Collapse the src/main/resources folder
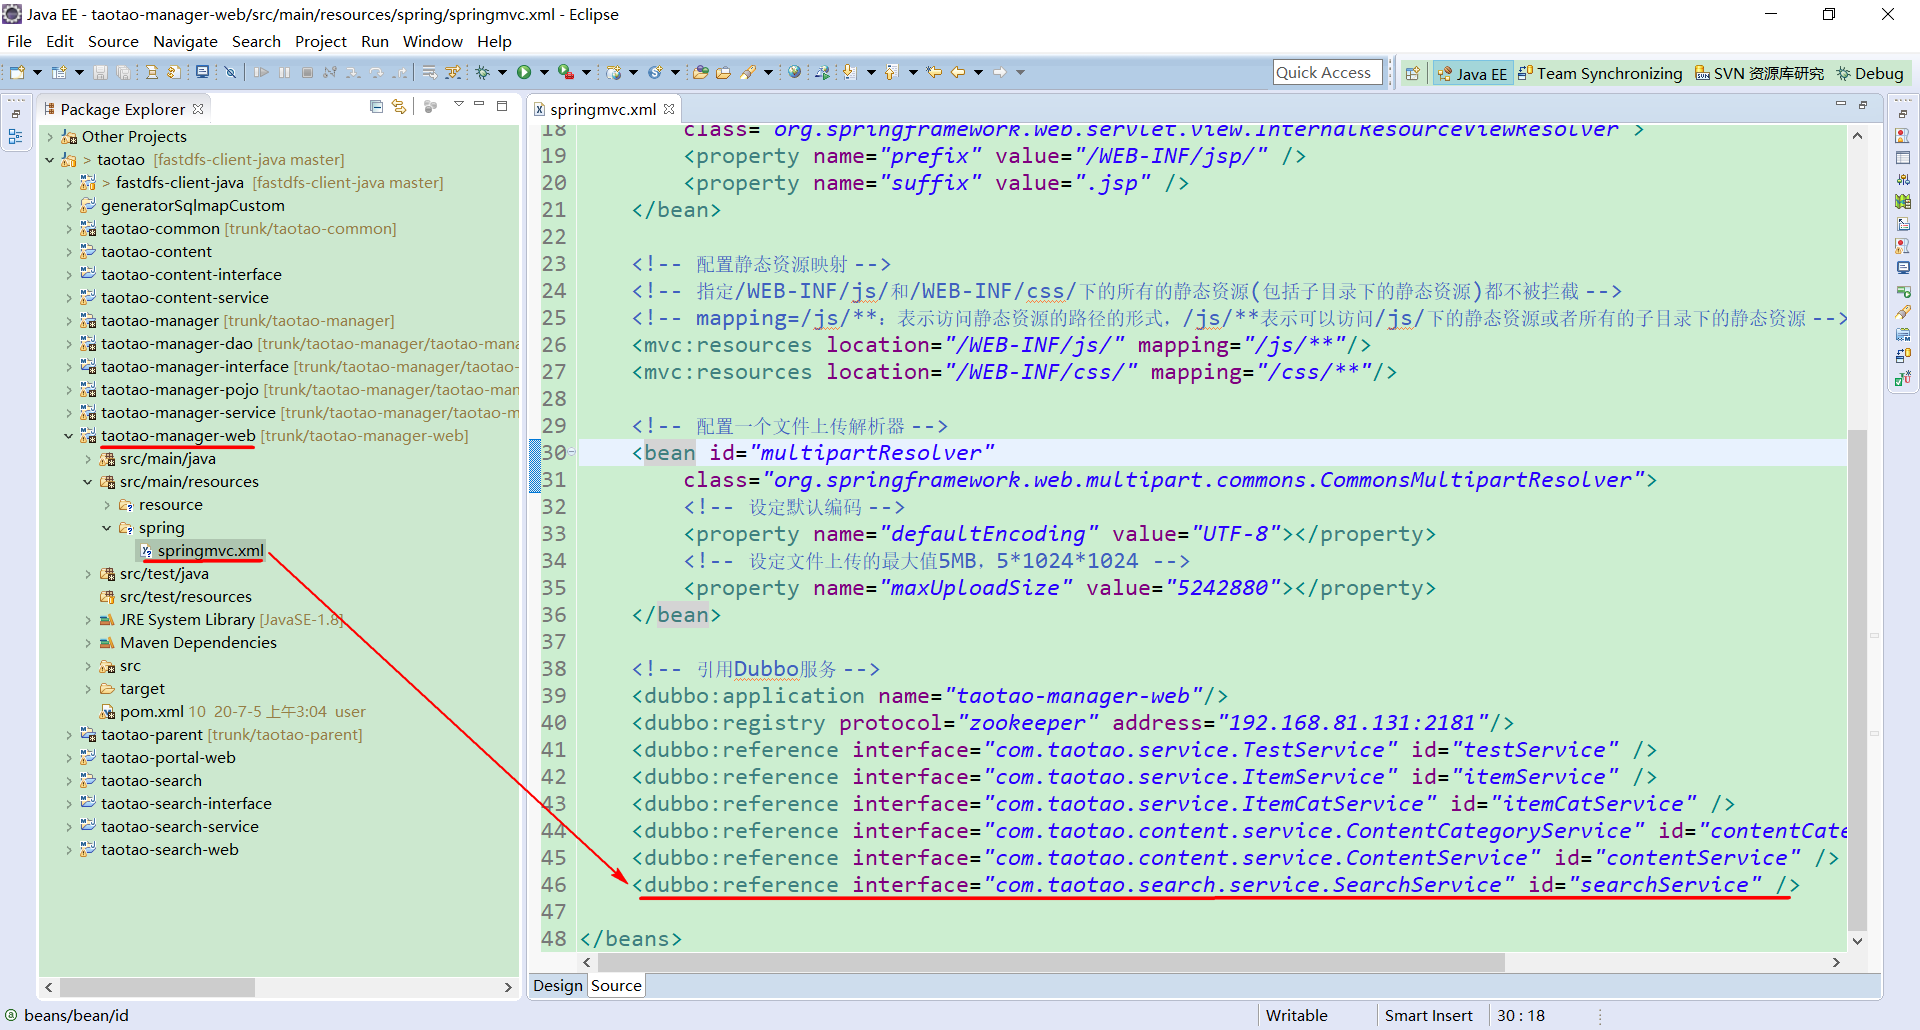 coord(87,482)
